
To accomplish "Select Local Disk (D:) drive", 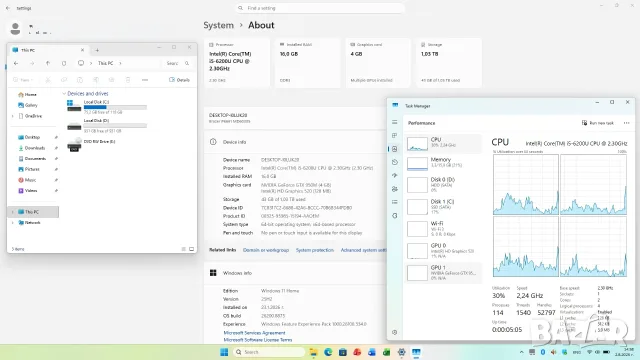I will coord(107,126).
